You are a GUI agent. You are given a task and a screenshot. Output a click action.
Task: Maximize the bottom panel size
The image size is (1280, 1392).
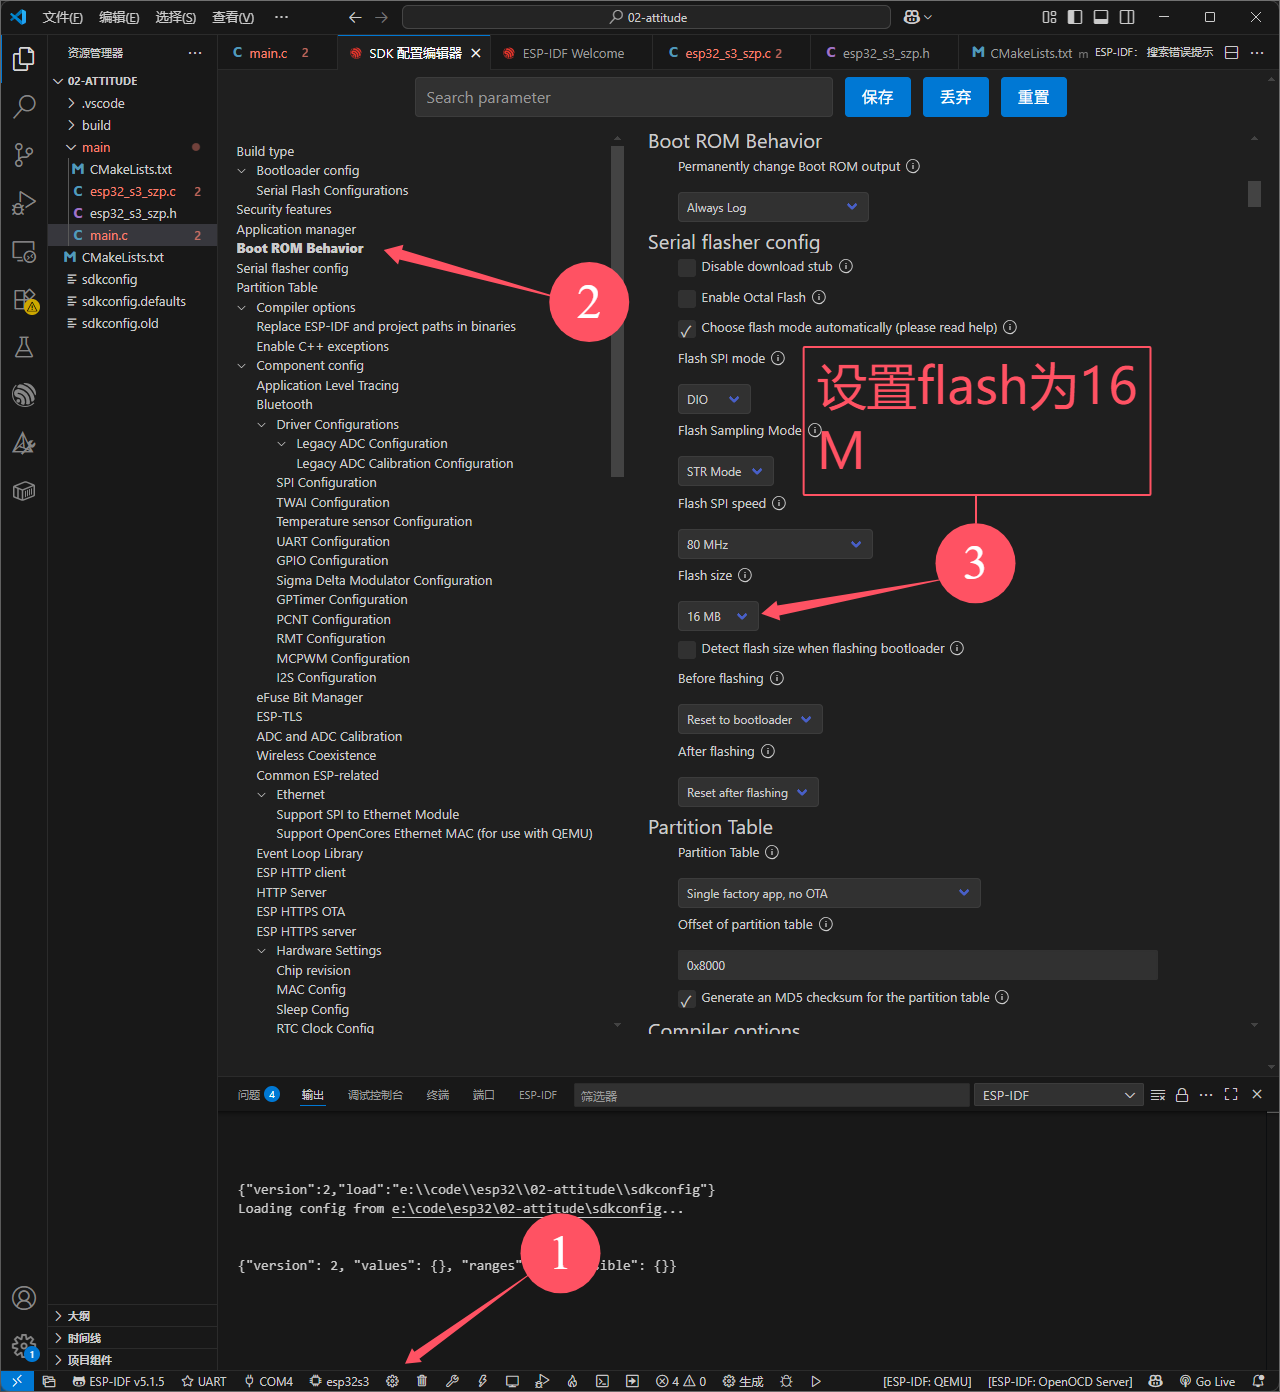tap(1231, 1095)
